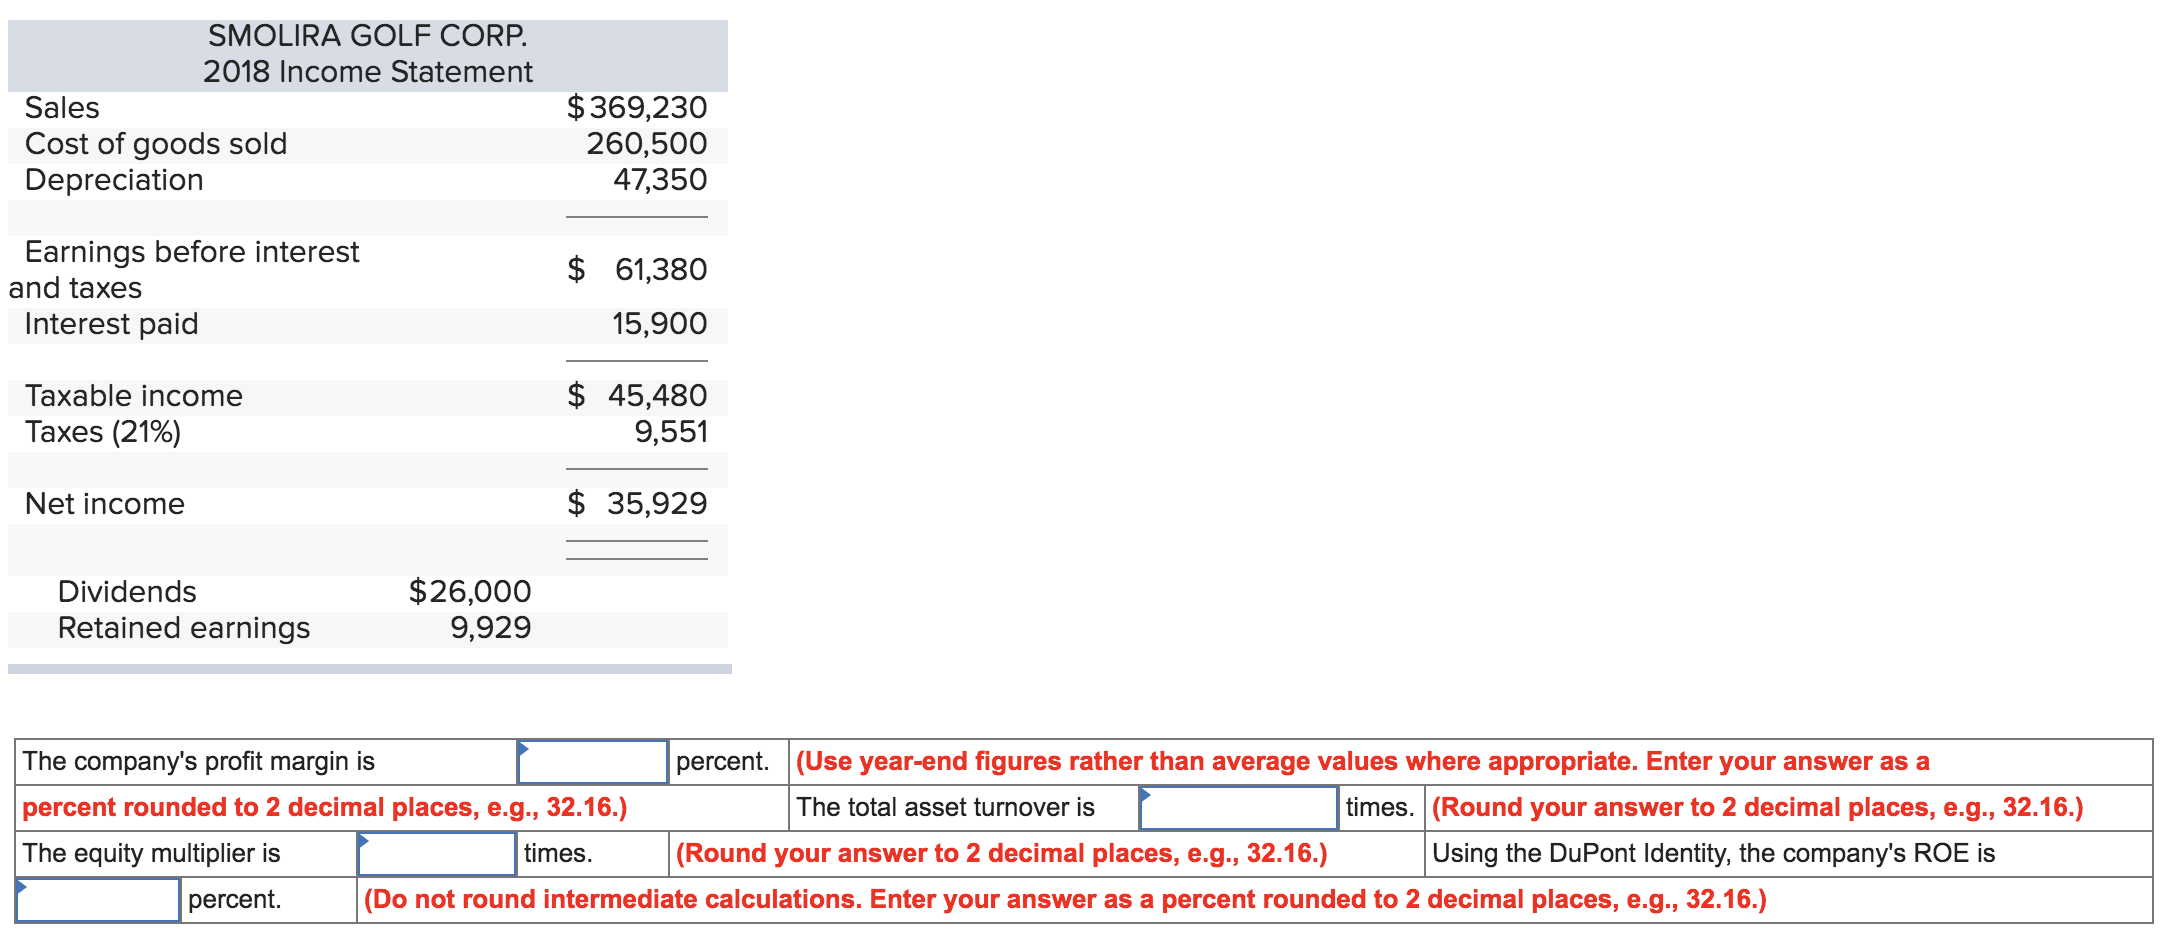
Task: Click the total asset turnover input box
Action: pos(1238,808)
